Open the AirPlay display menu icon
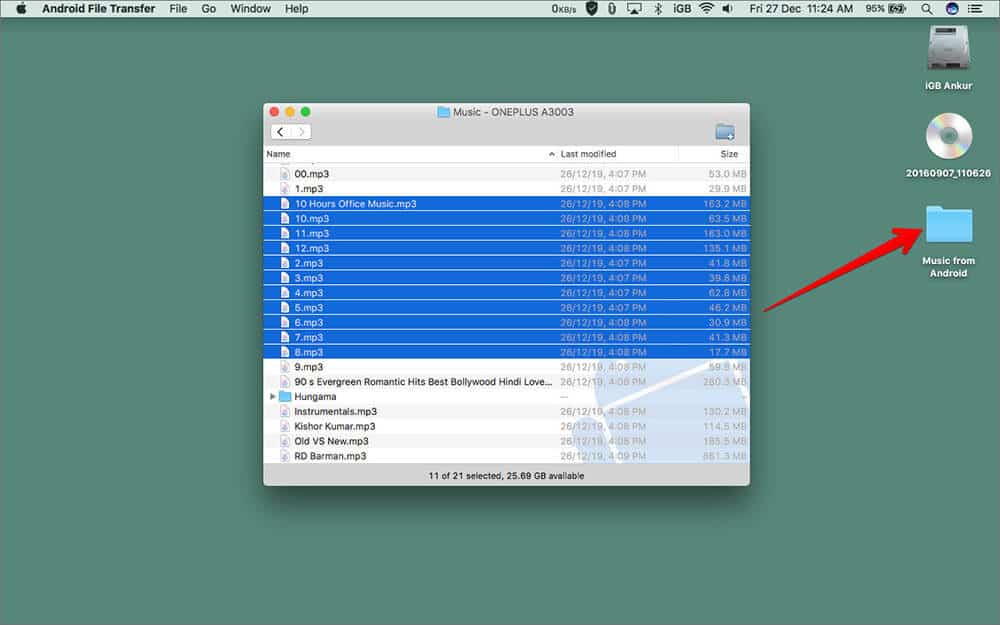 click(634, 8)
